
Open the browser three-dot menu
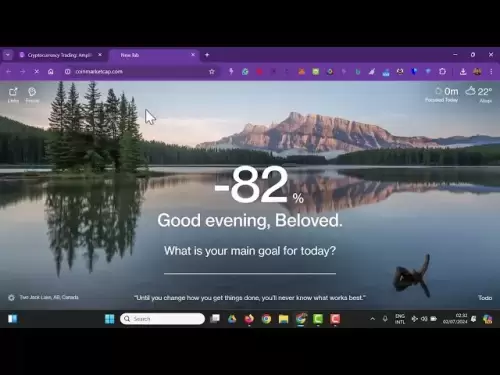491,71
